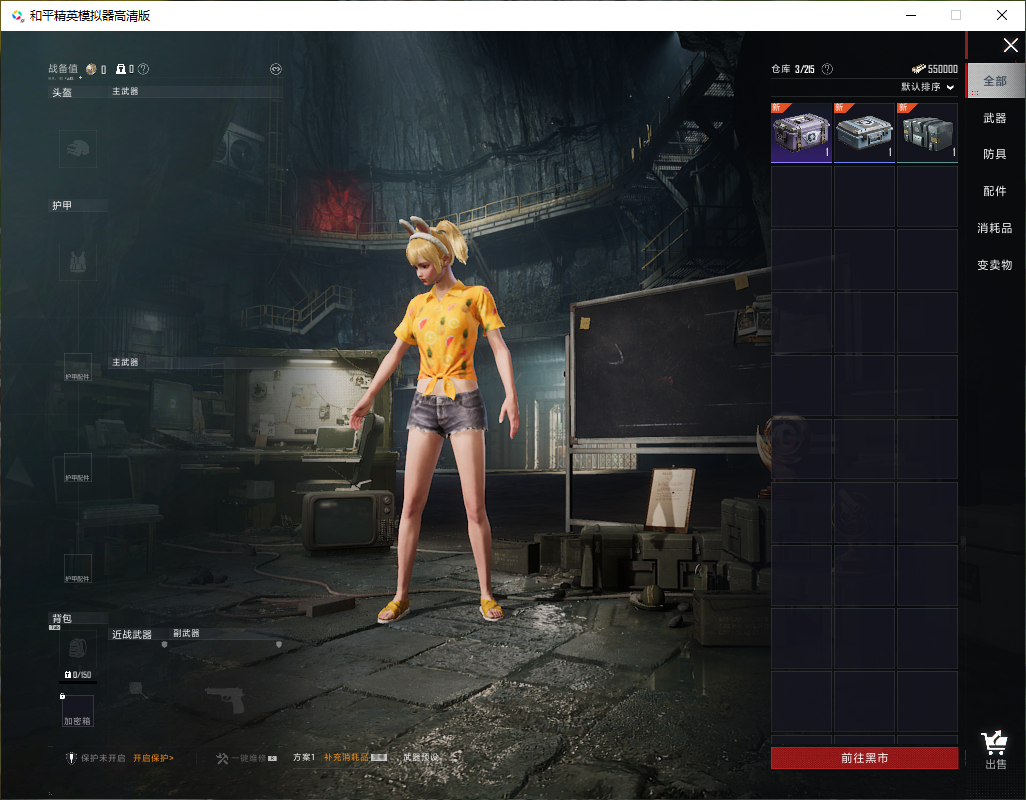Switch to the 防具 category tab
The image size is (1026, 800).
pyautogui.click(x=995, y=154)
